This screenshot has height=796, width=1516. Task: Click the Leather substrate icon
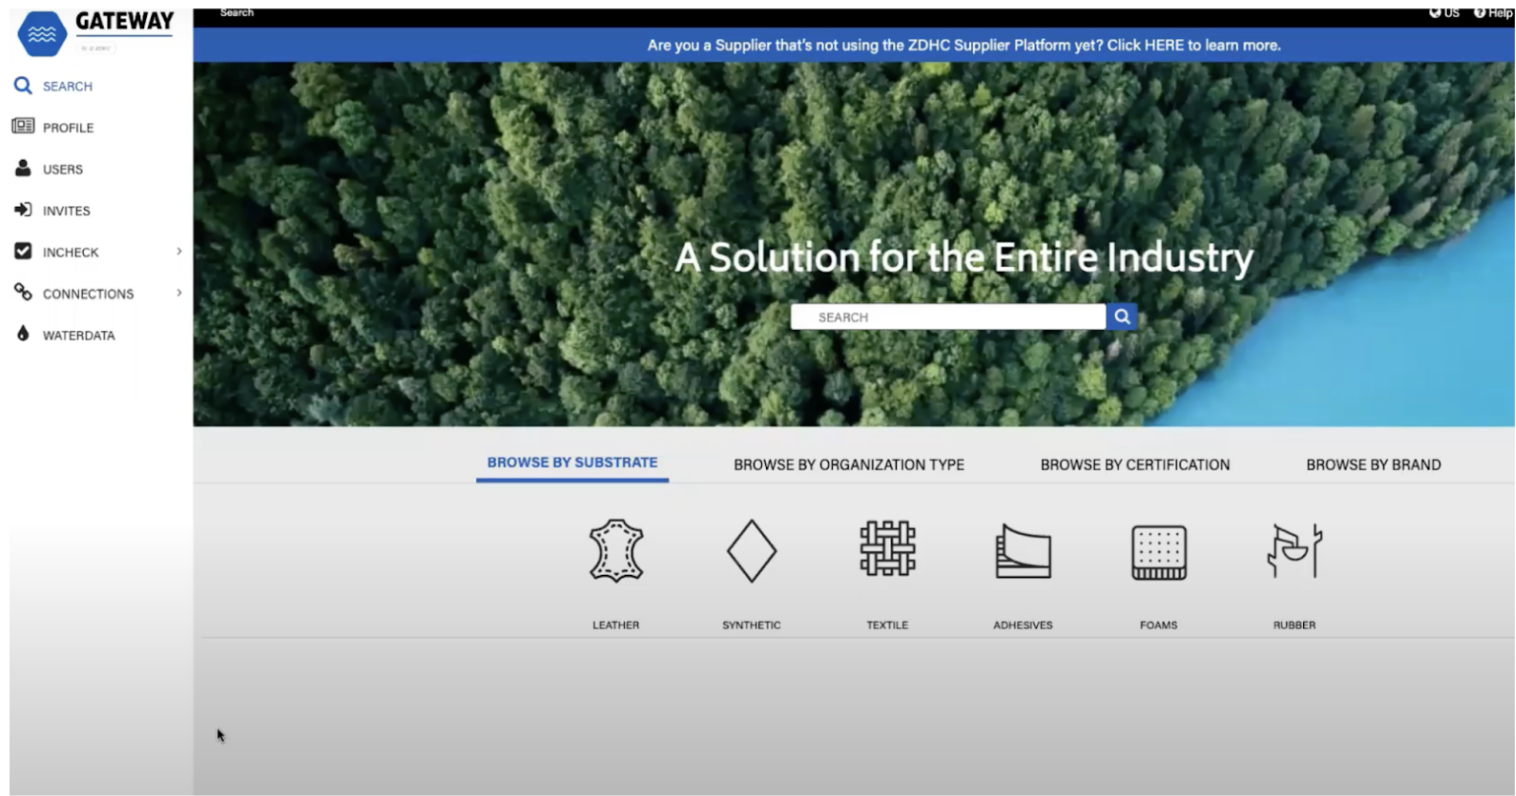(615, 551)
